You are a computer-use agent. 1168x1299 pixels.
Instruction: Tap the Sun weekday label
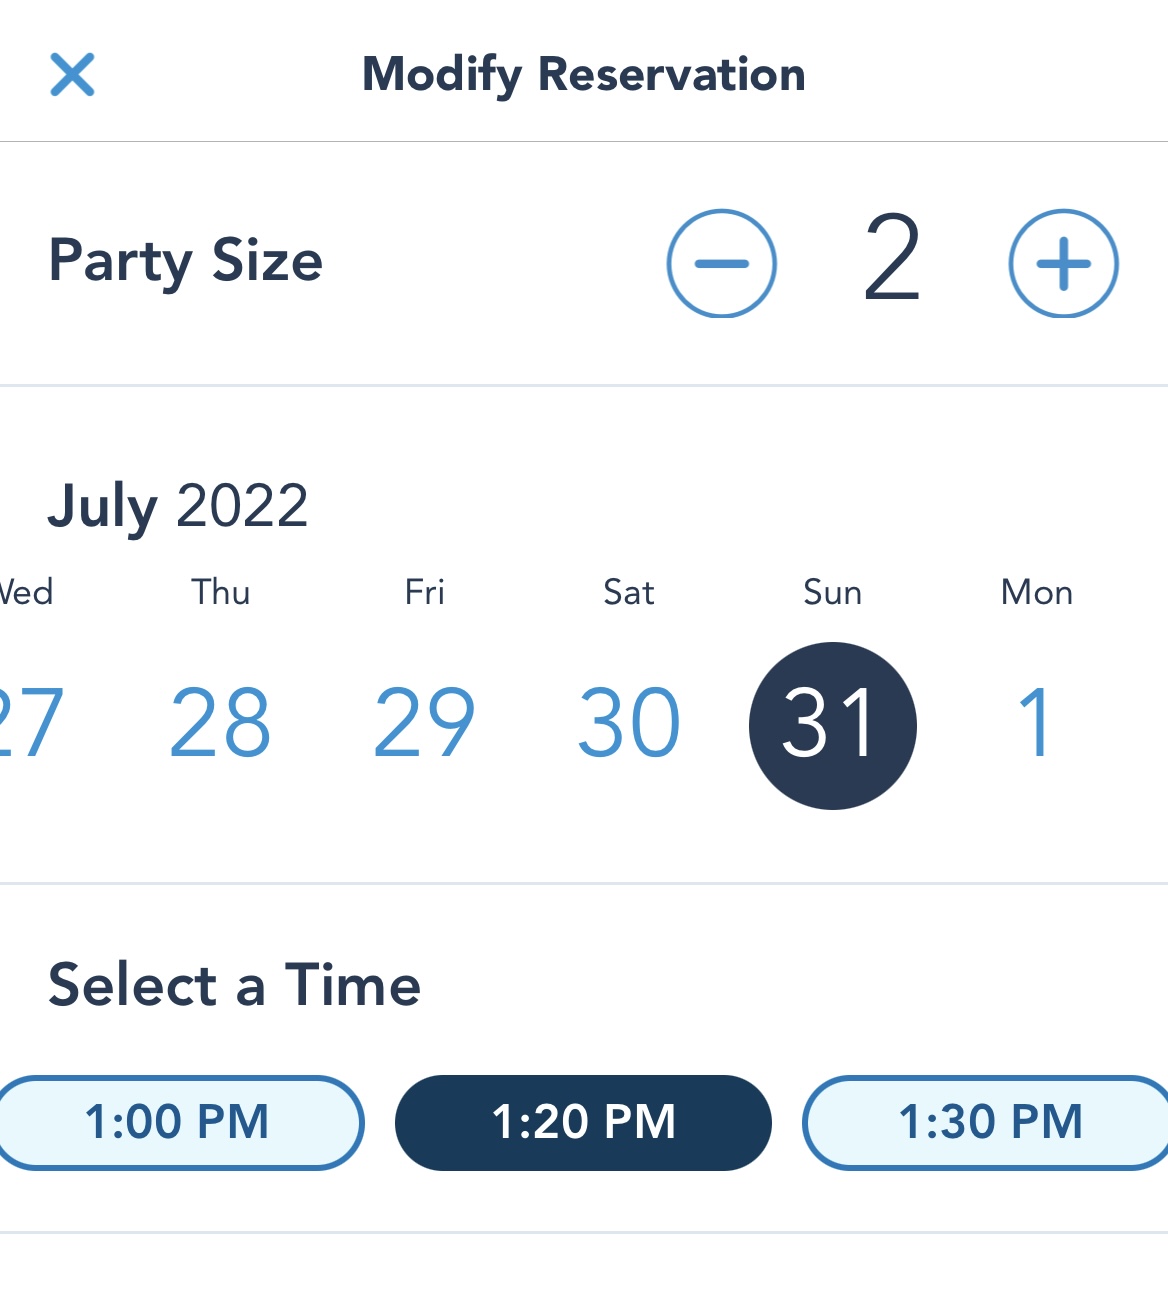click(x=832, y=592)
